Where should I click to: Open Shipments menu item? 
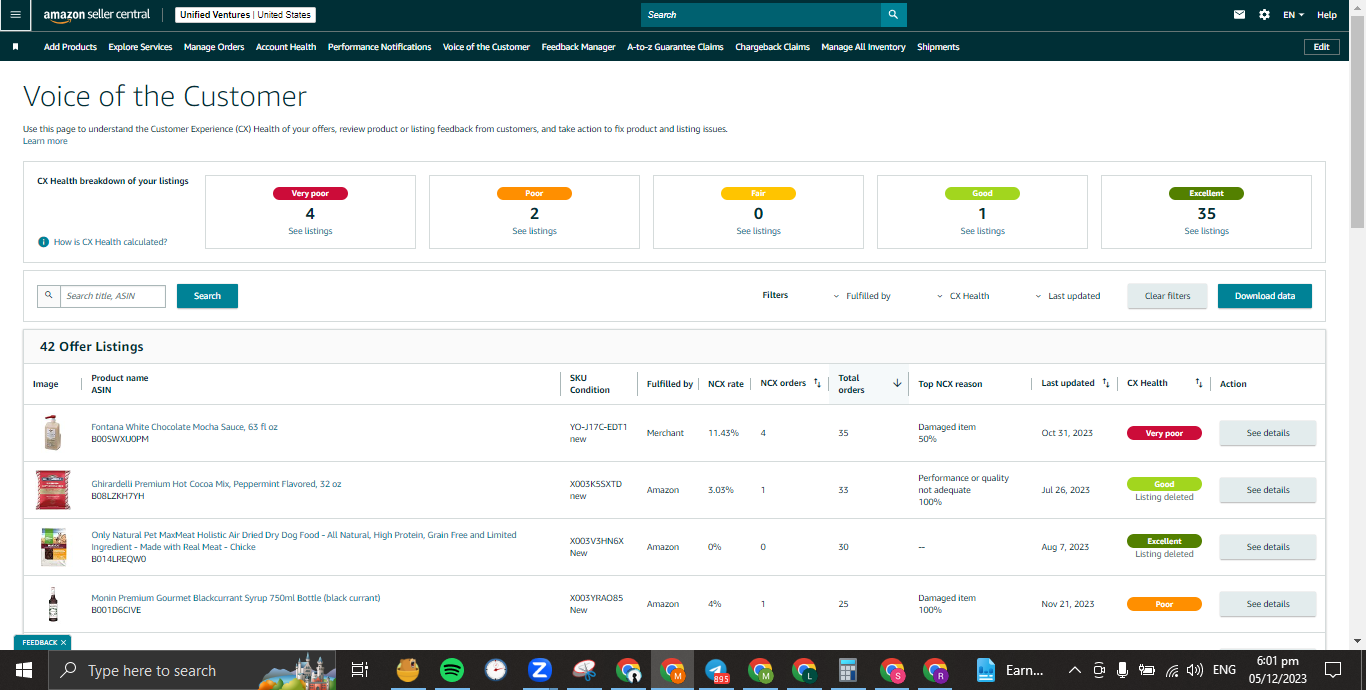coord(938,47)
